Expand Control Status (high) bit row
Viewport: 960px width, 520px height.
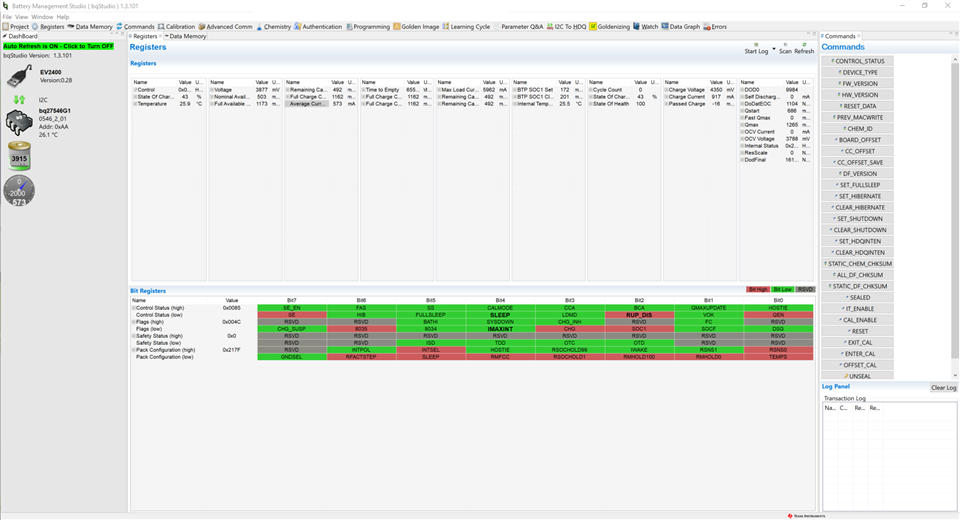click(133, 308)
